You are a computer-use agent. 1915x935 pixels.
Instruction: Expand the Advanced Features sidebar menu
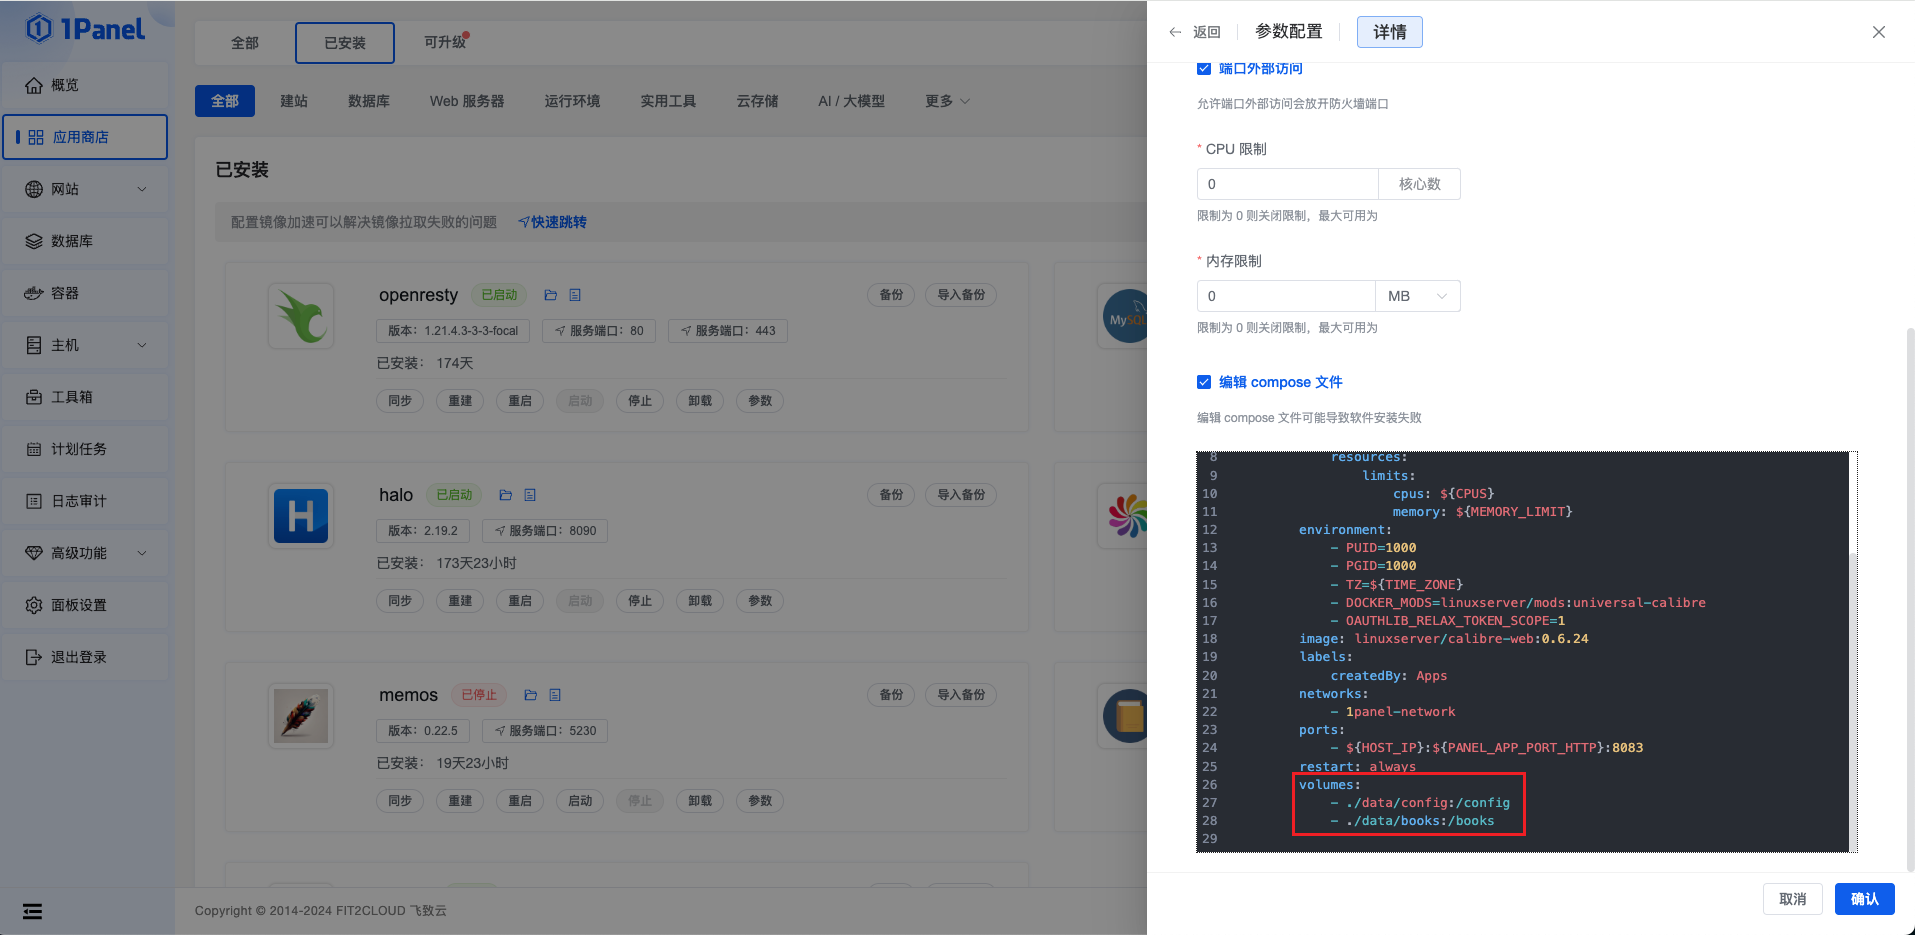[x=85, y=553]
